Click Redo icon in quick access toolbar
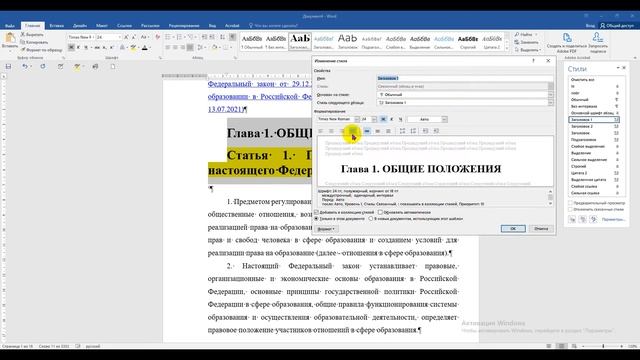The width and height of the screenshot is (640, 360). pos(43,67)
